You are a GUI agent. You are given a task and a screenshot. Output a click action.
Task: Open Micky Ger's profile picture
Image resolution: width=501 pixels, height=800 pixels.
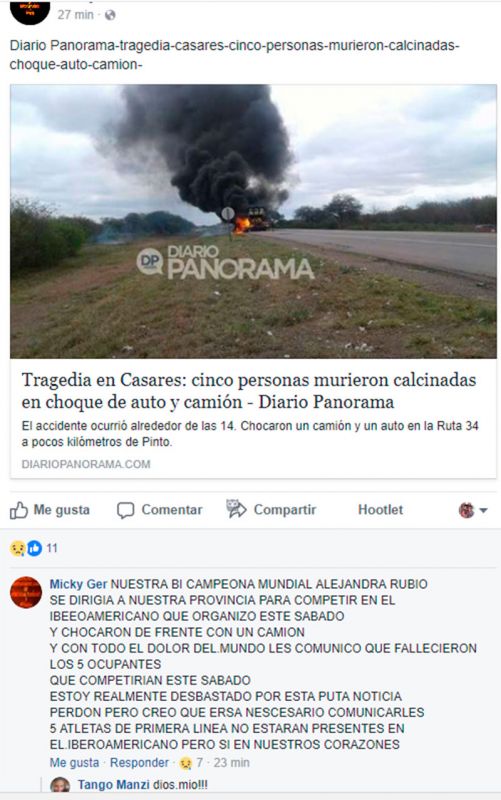point(26,592)
